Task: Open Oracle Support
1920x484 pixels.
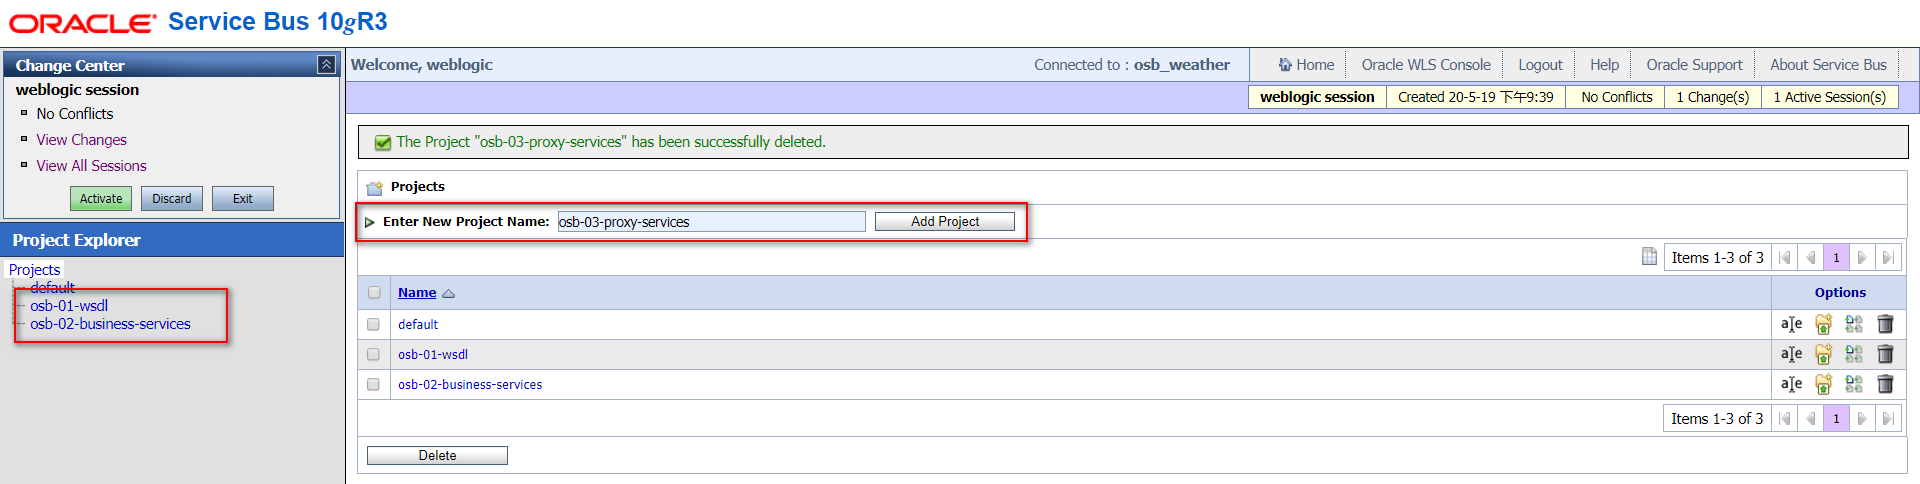Action: point(1694,64)
